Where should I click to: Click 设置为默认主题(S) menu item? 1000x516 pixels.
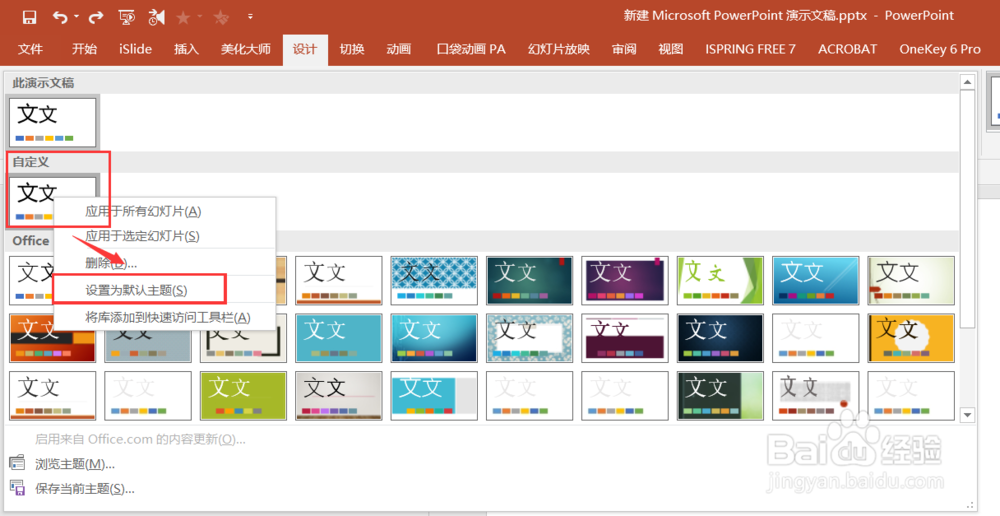coord(165,290)
